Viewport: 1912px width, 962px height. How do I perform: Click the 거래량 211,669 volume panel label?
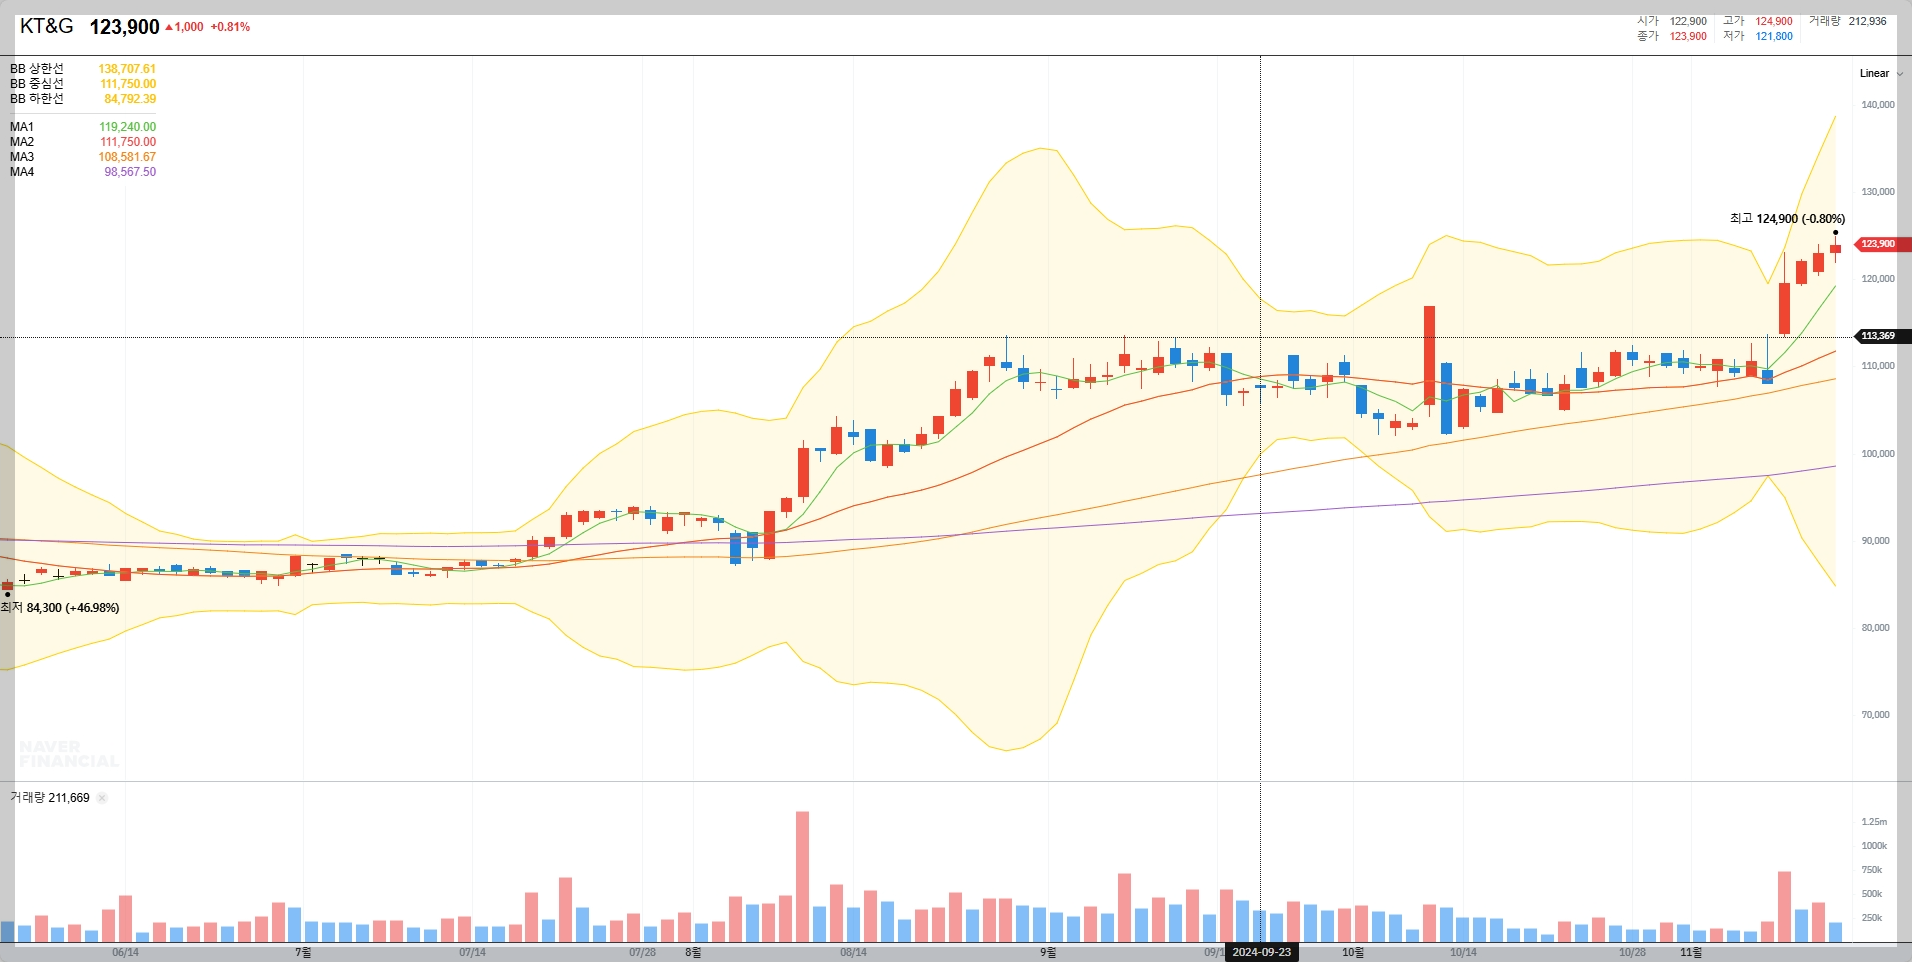click(x=50, y=798)
